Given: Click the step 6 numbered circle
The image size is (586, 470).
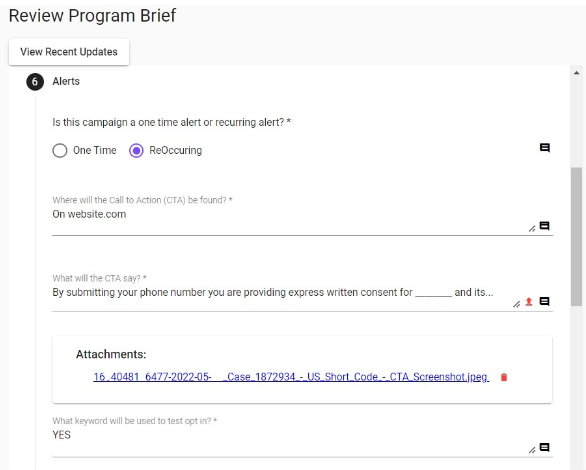Looking at the screenshot, I should pos(35,81).
